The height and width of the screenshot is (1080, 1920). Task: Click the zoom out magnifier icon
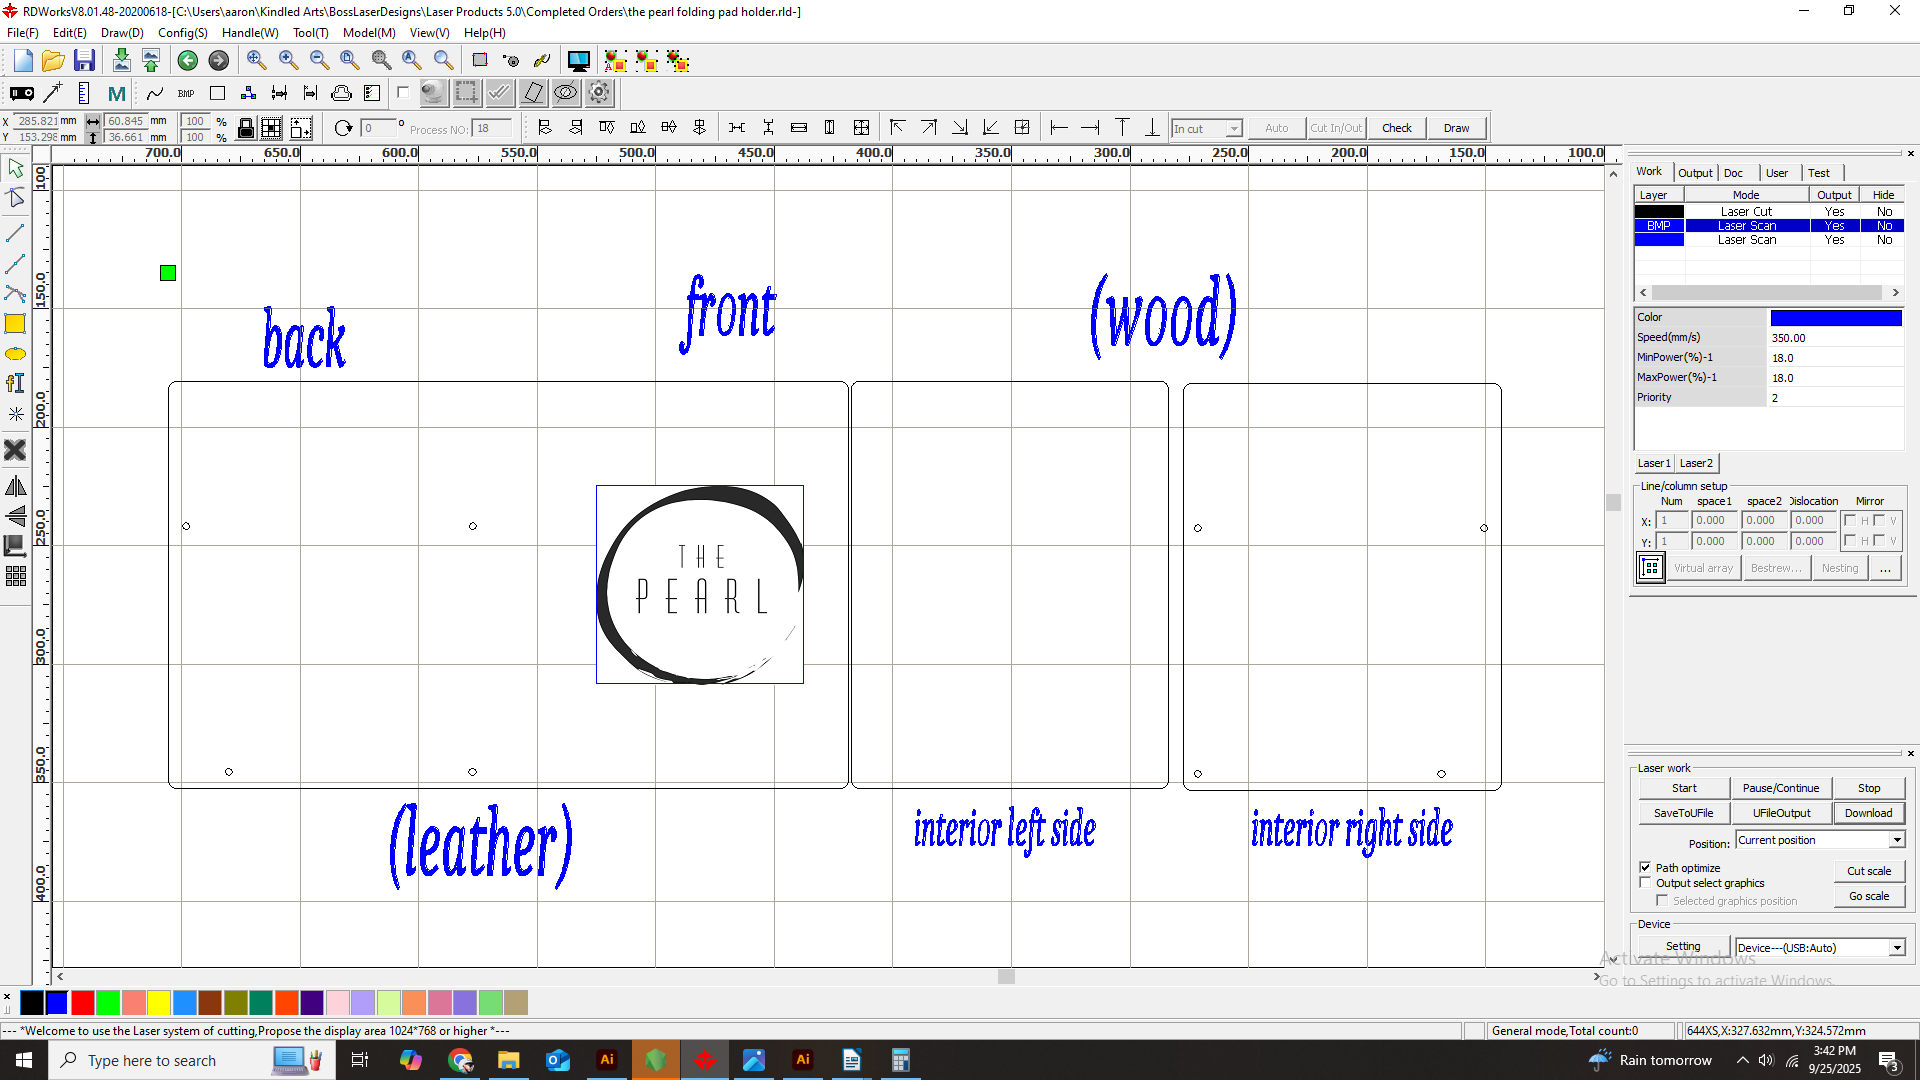[319, 61]
